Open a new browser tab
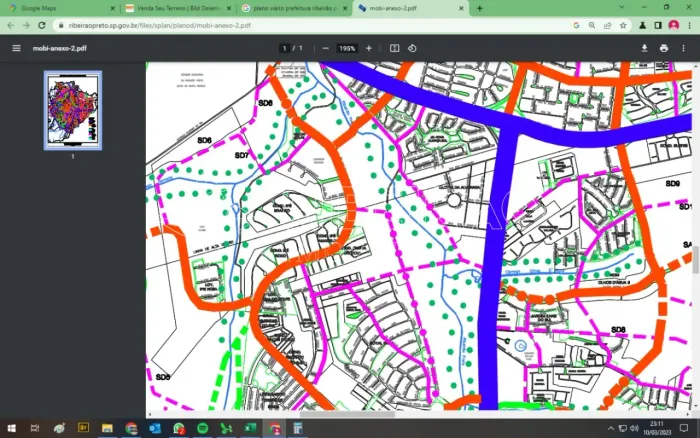The height and width of the screenshot is (438, 700). 479,8
